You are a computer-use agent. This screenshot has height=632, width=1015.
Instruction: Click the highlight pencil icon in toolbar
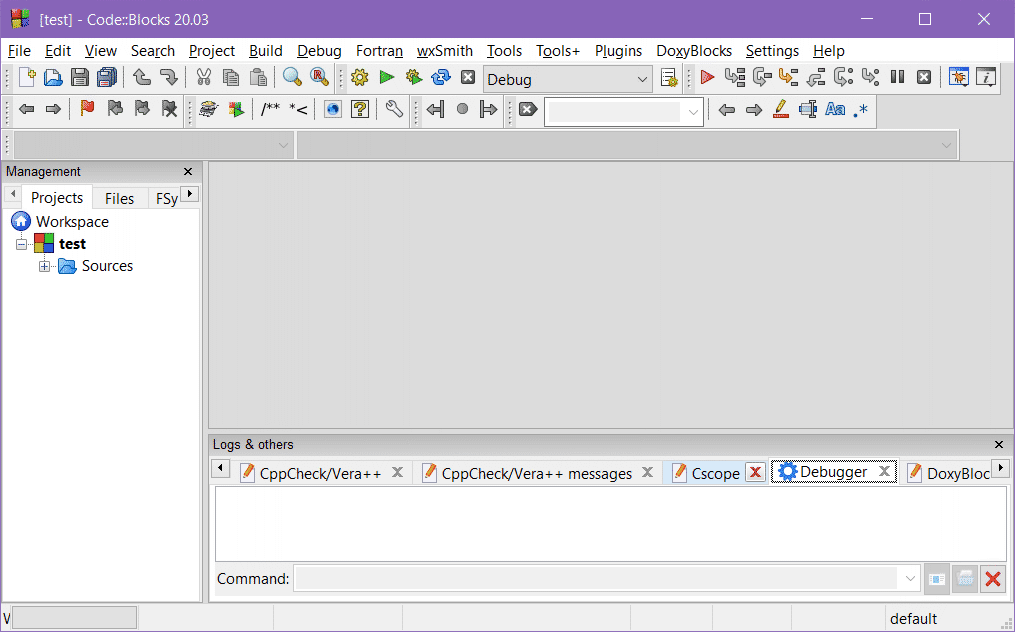pos(781,110)
